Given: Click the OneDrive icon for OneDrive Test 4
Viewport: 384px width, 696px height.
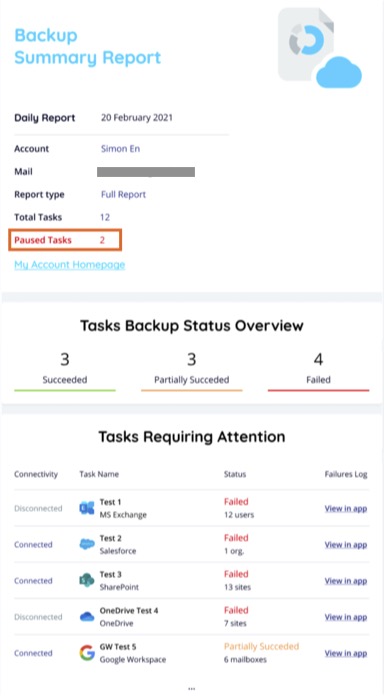Looking at the screenshot, I should coord(87,617).
